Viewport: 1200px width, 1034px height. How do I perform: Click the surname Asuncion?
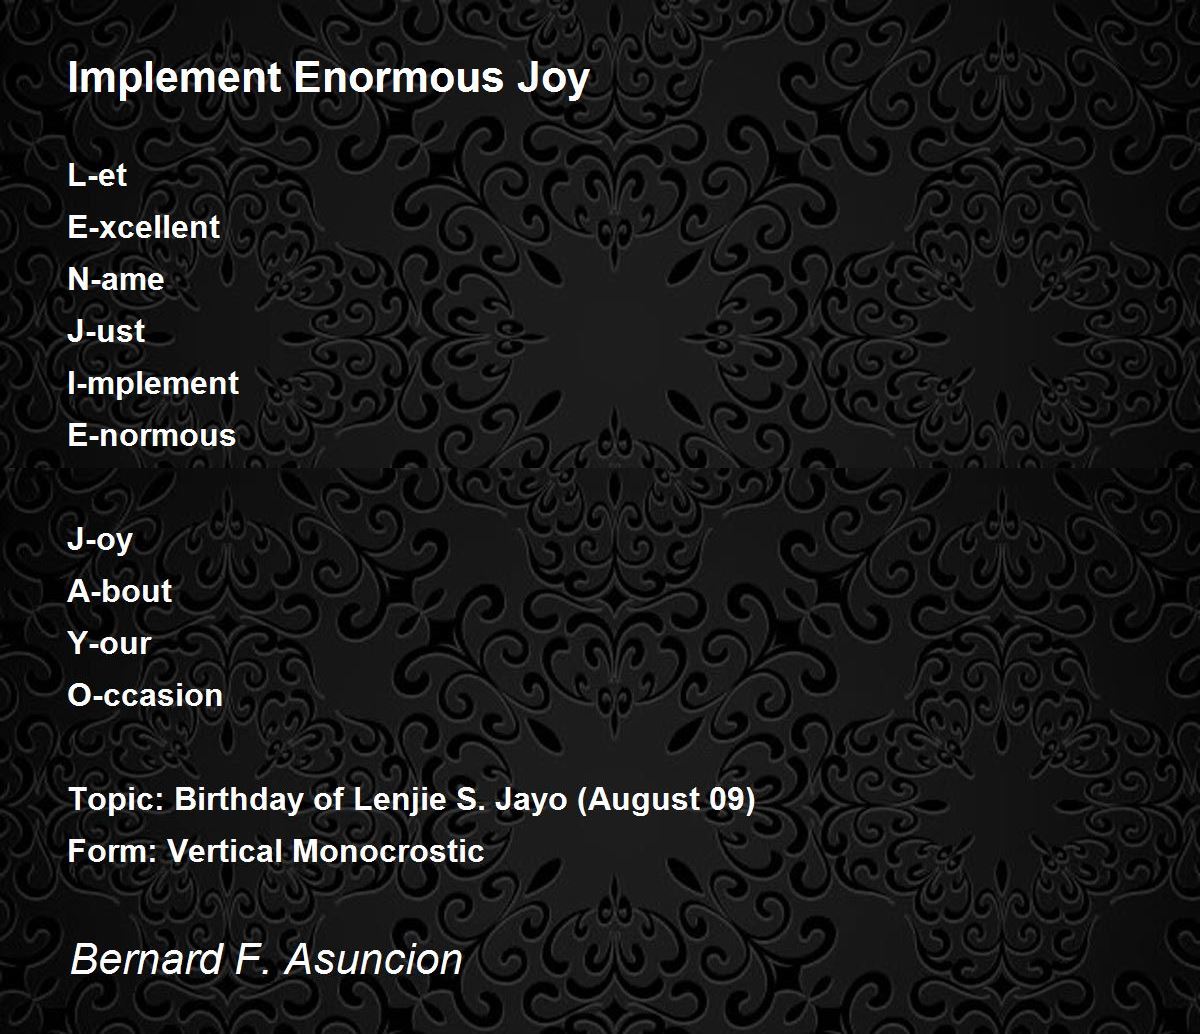(x=375, y=960)
